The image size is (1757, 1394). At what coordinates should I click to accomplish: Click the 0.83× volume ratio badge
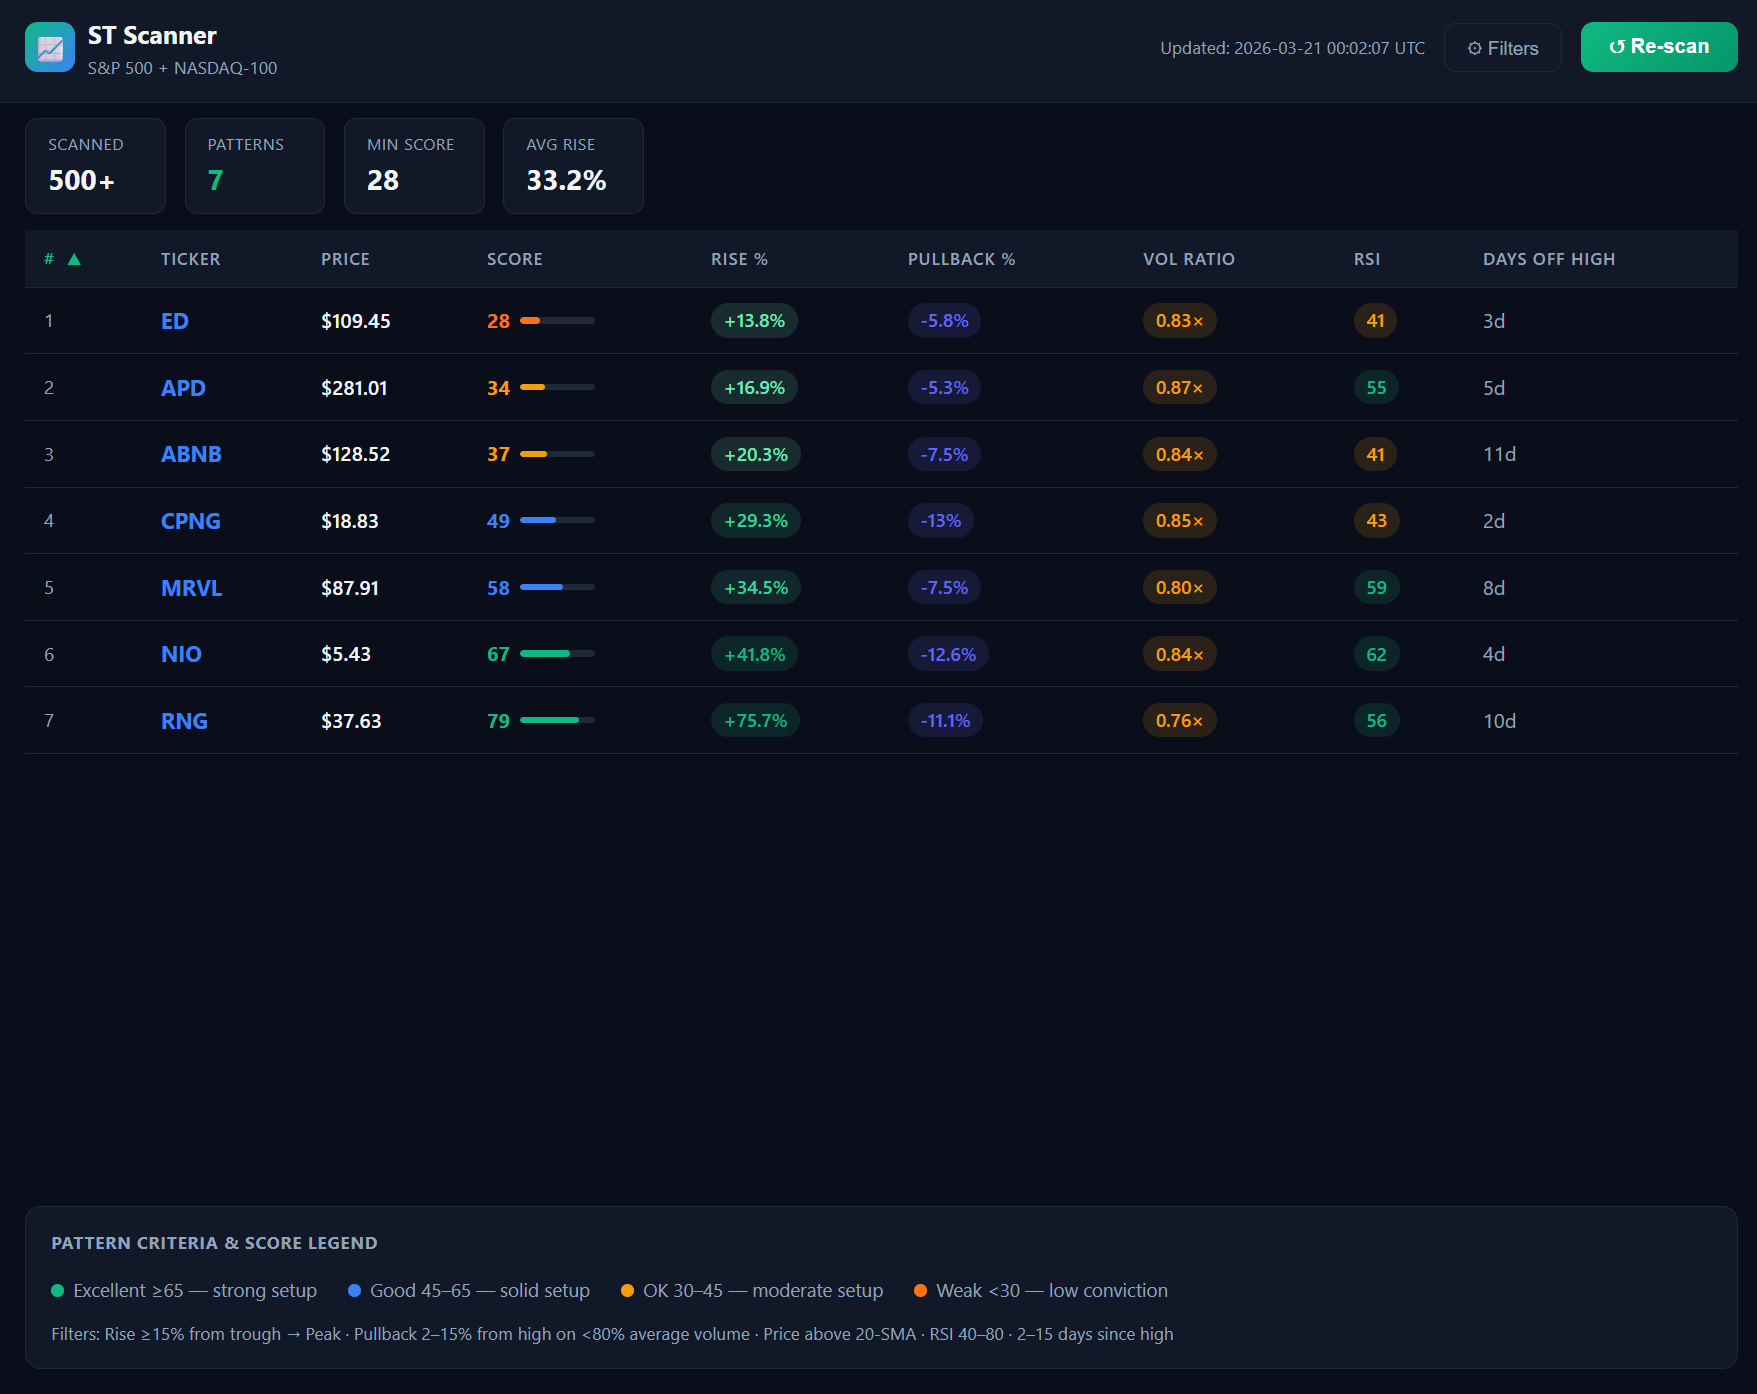(x=1179, y=321)
